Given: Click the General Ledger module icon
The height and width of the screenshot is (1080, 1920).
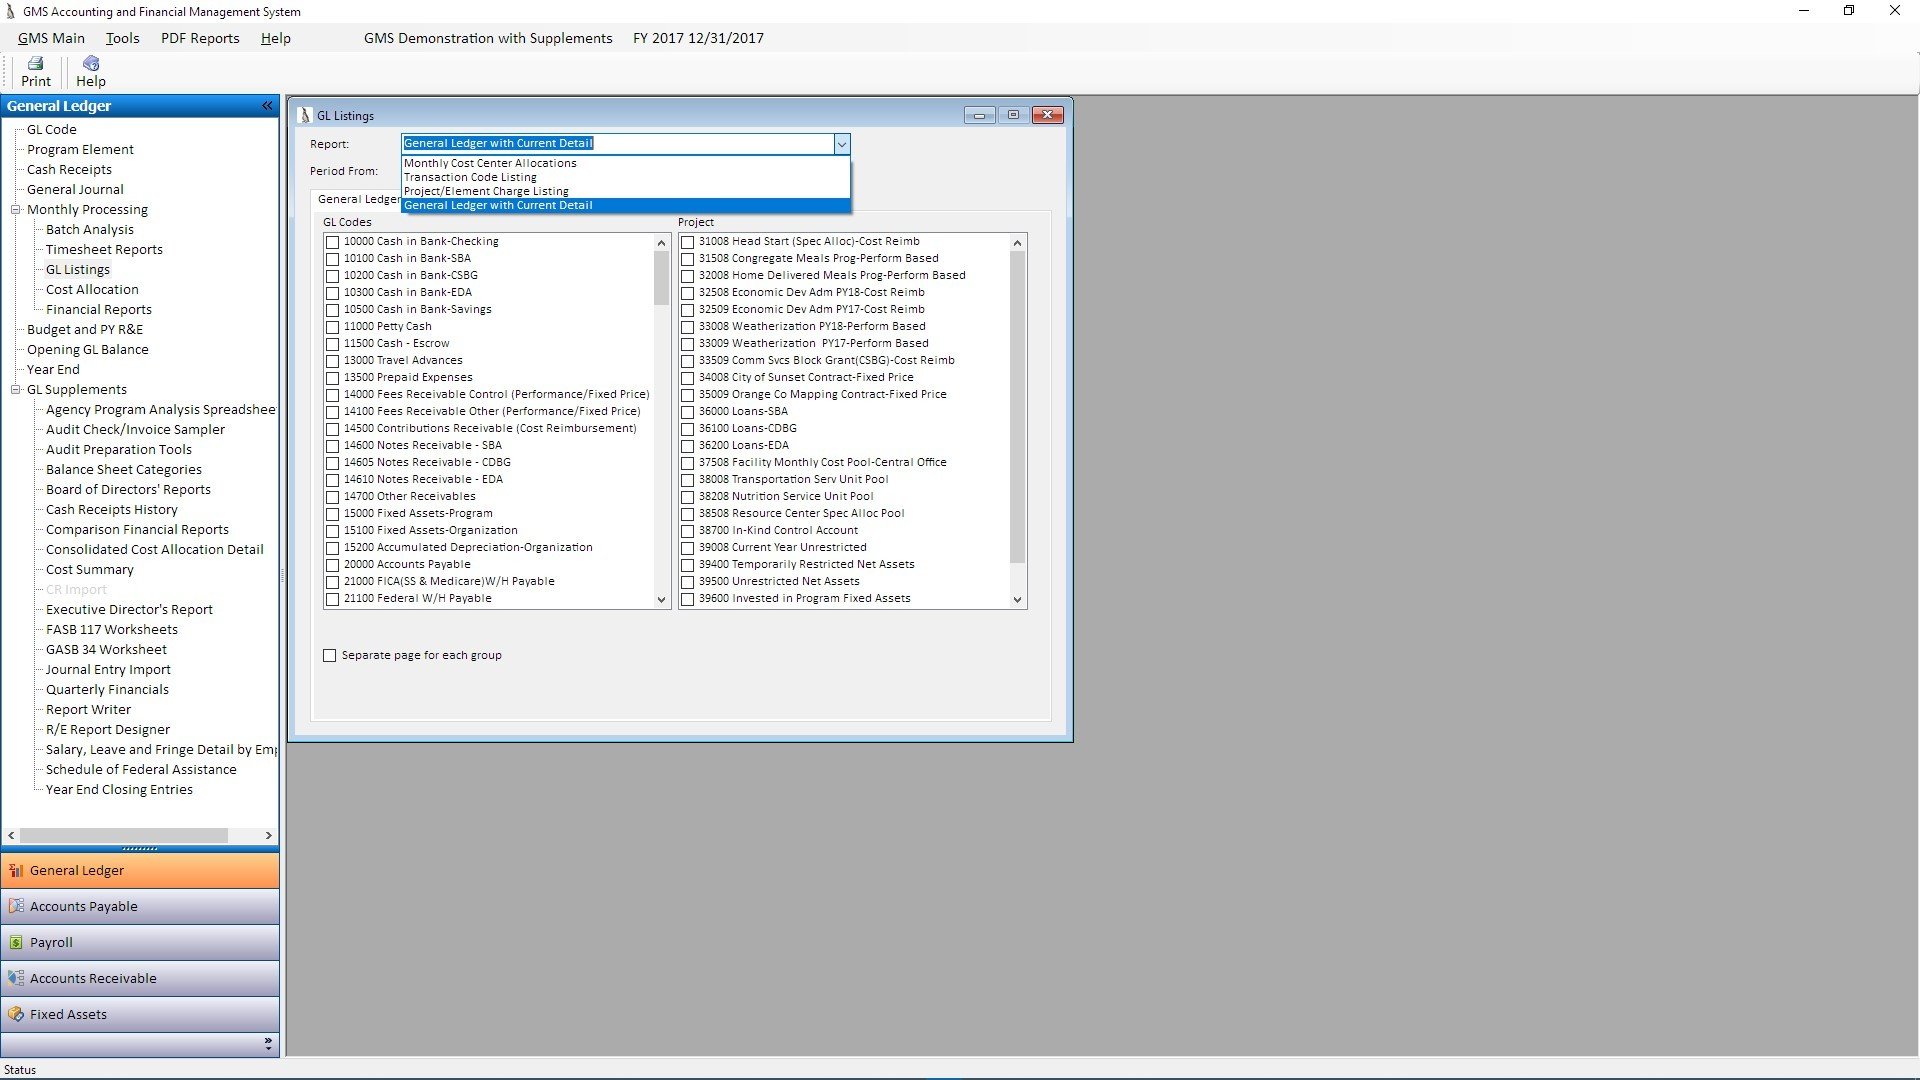Looking at the screenshot, I should pos(16,870).
